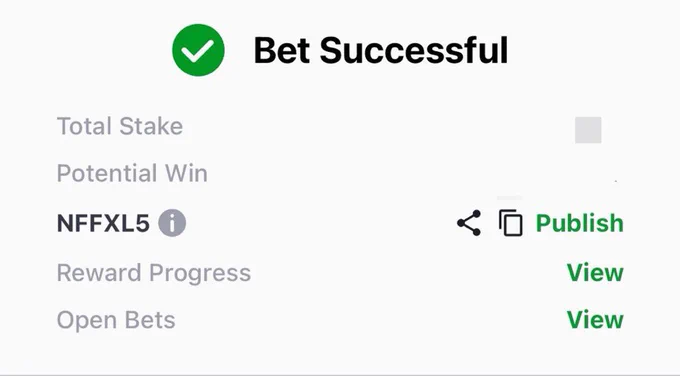Open the info icon beside NFFXL5

tap(172, 223)
